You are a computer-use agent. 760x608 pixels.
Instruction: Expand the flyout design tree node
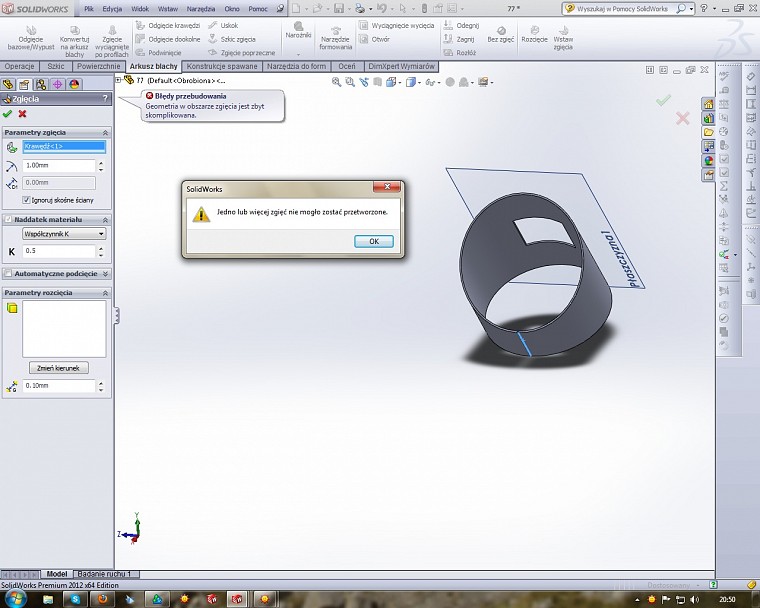118,80
